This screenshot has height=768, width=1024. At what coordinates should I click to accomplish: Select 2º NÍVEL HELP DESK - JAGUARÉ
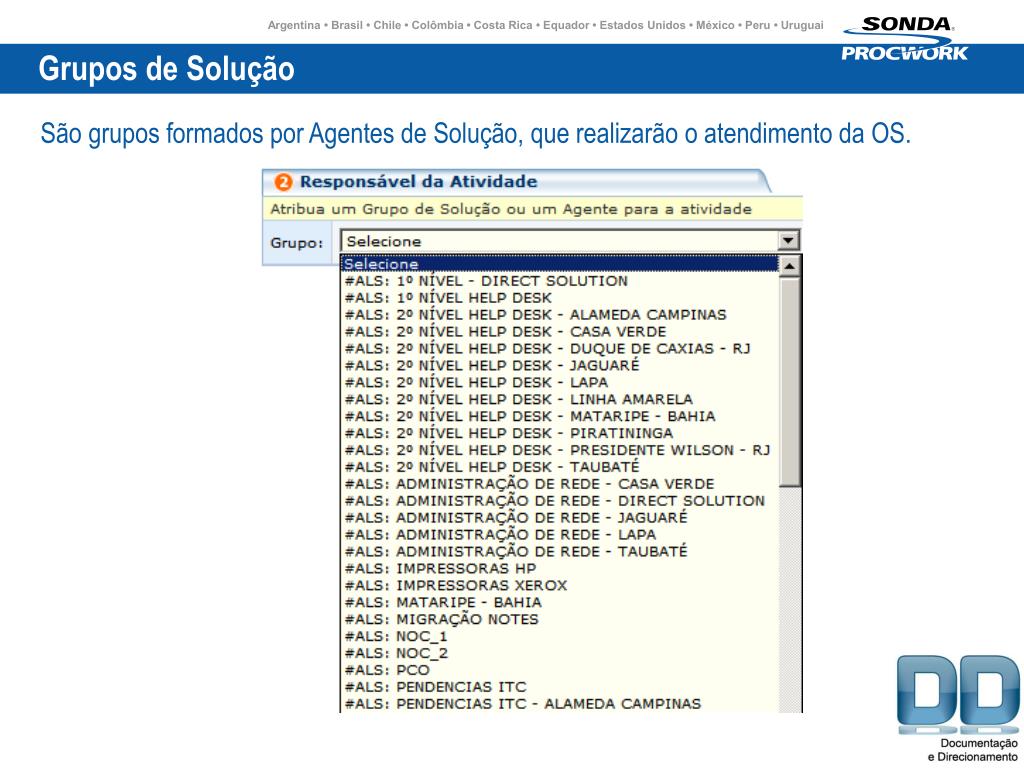click(x=560, y=366)
